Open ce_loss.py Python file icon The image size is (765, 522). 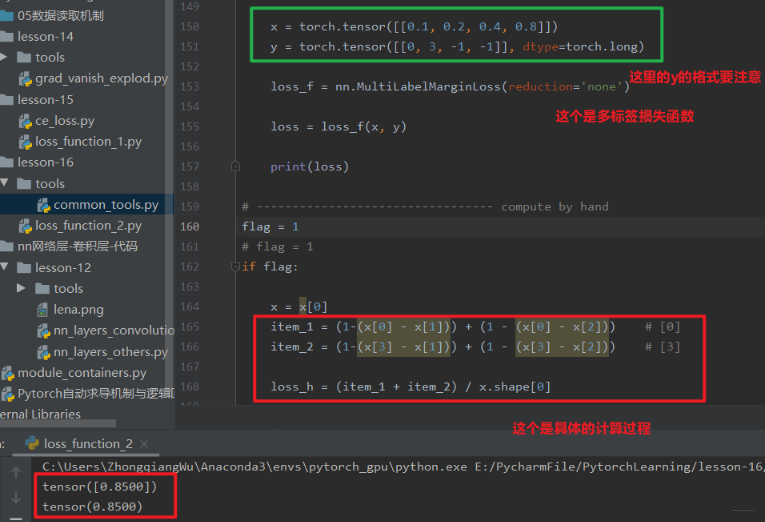click(x=25, y=121)
